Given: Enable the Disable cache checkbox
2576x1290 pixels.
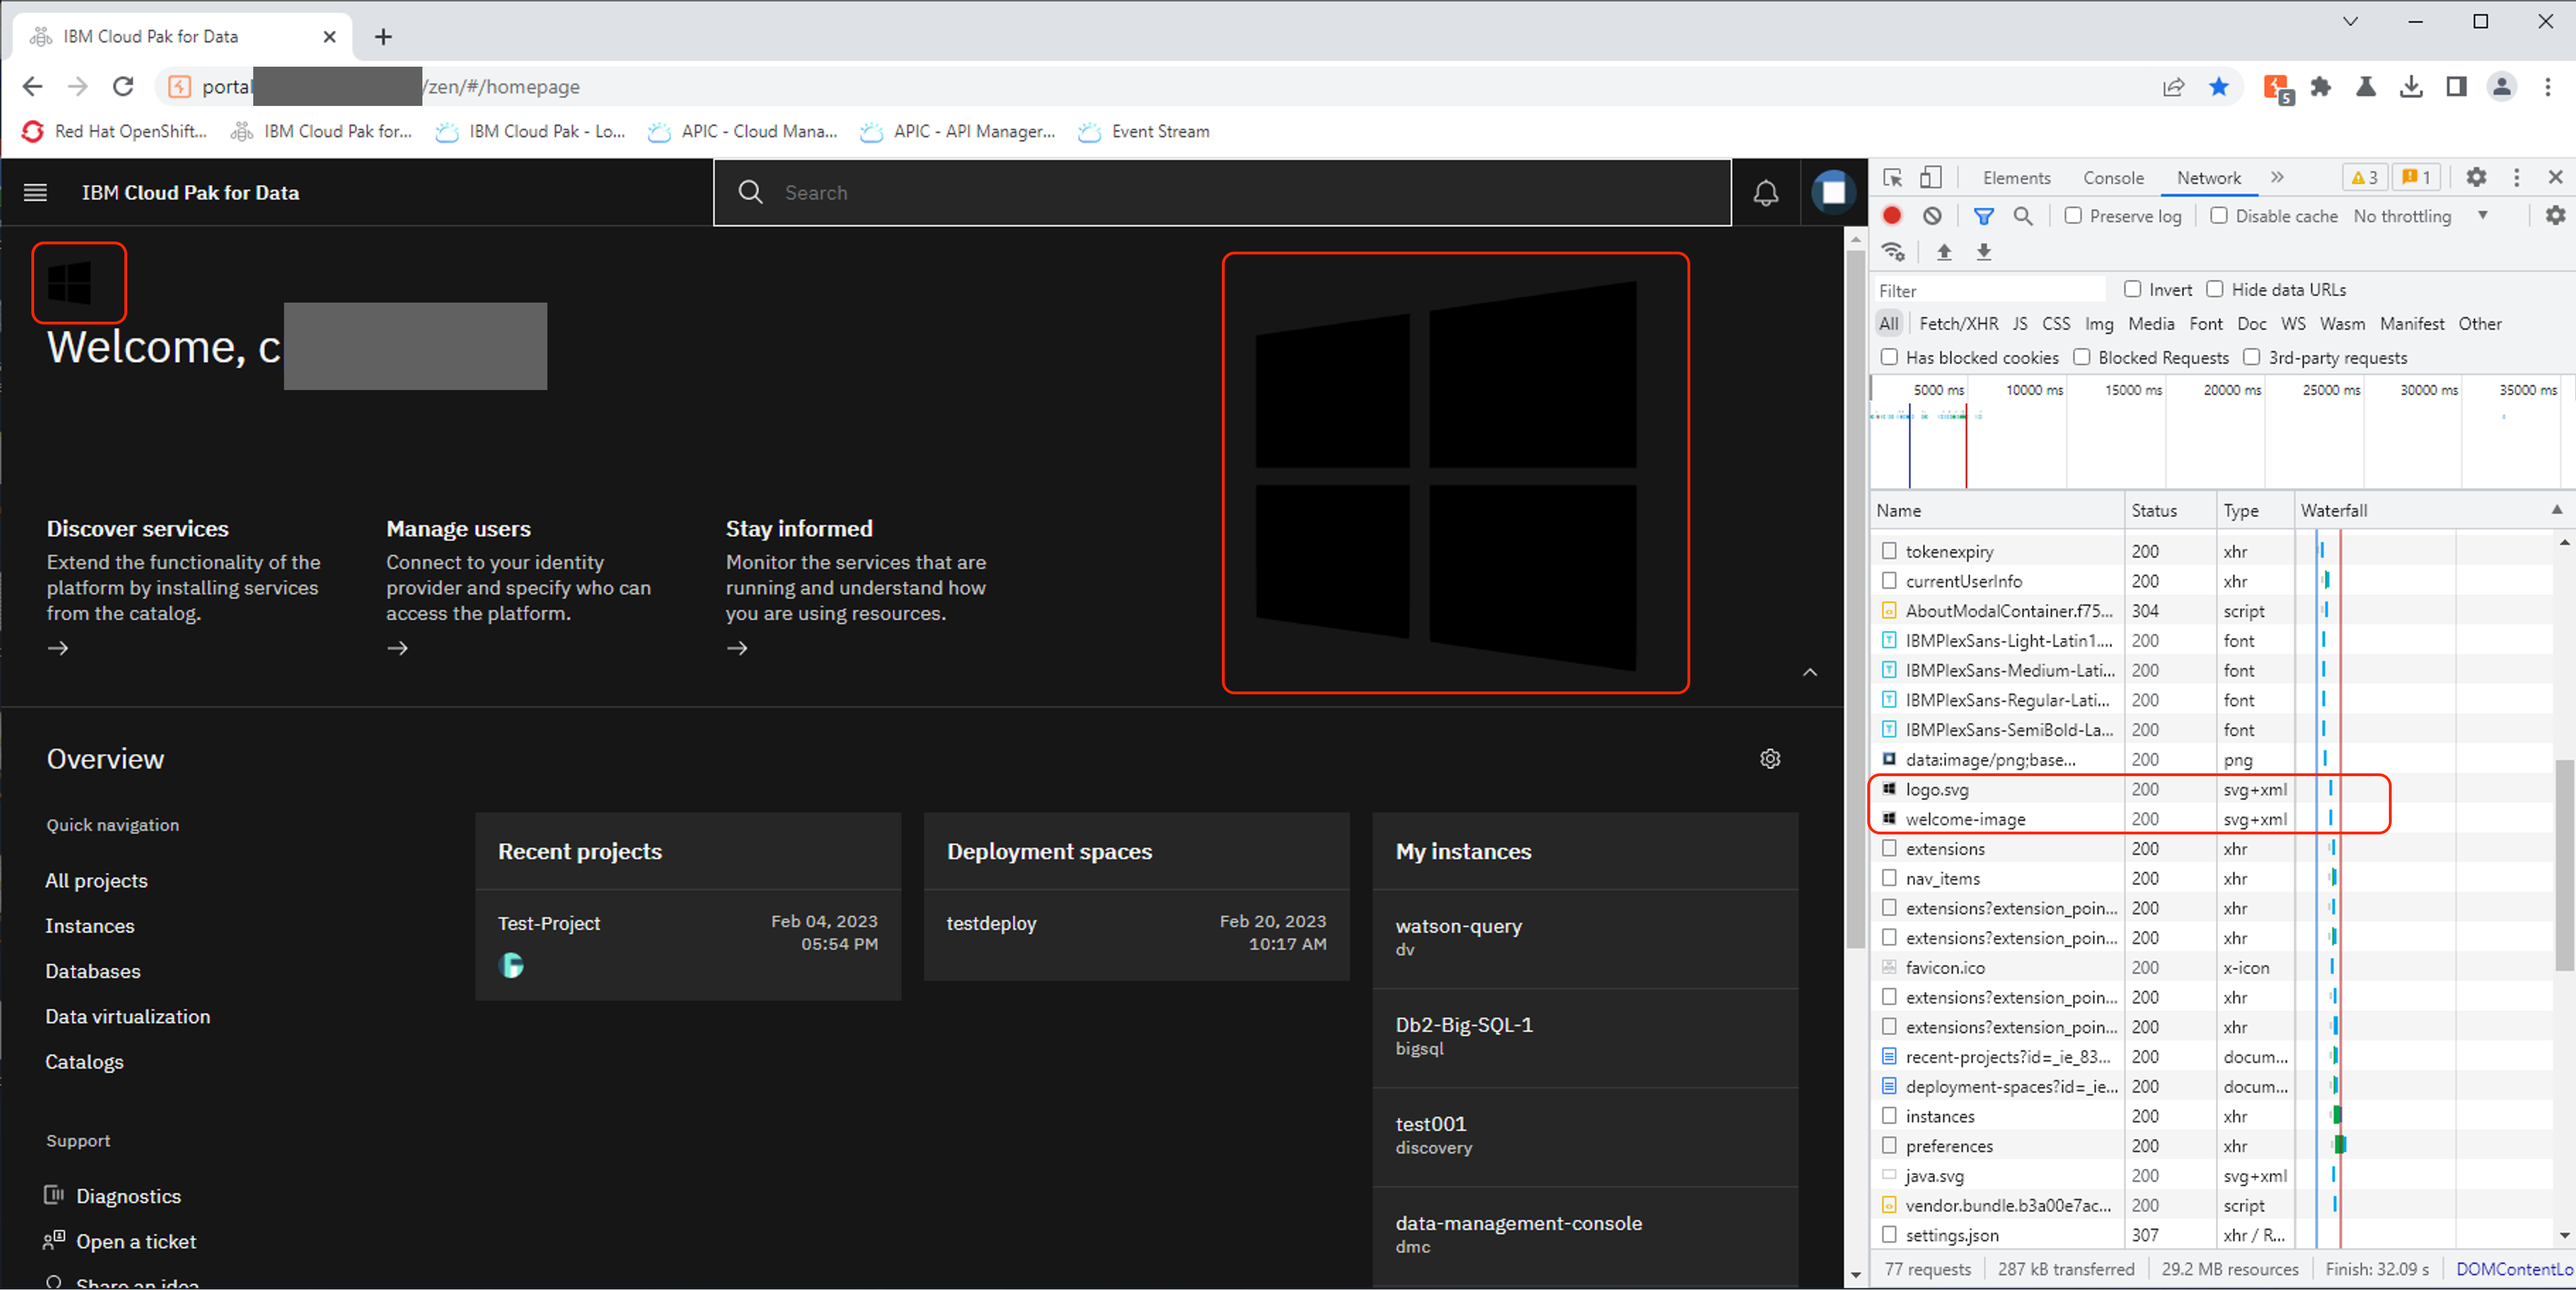Looking at the screenshot, I should (x=2218, y=215).
